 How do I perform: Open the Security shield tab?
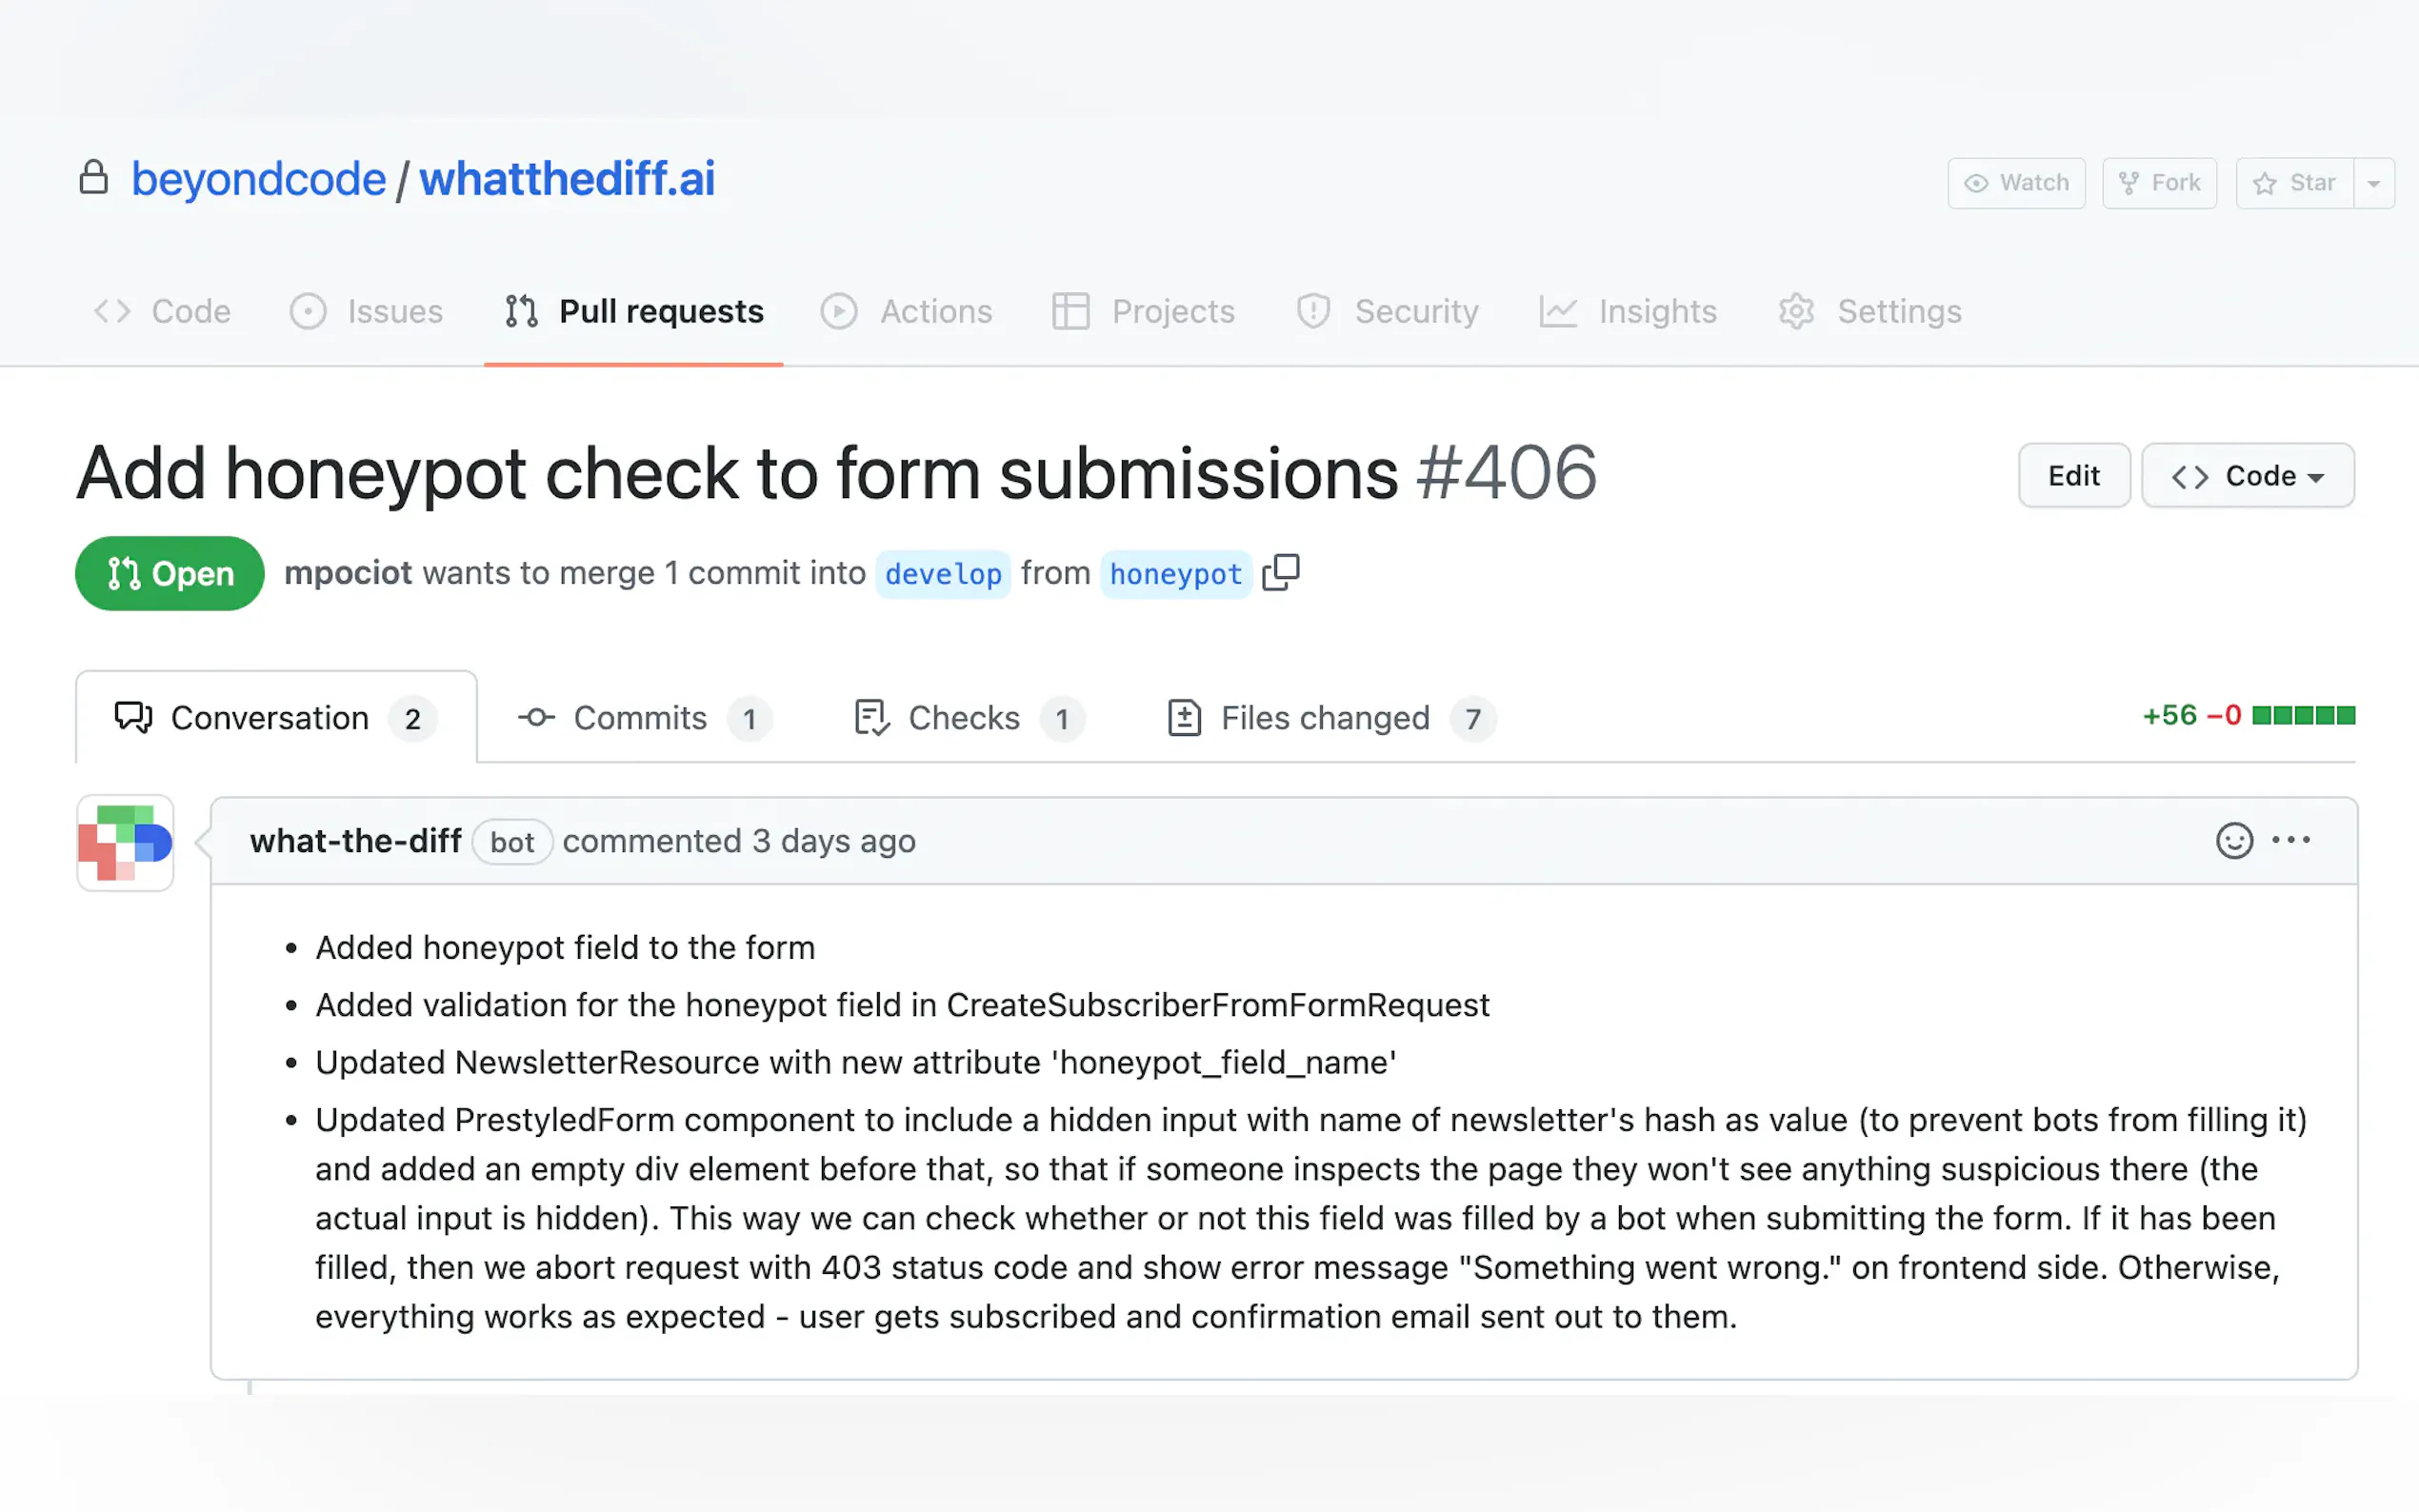tap(1387, 312)
